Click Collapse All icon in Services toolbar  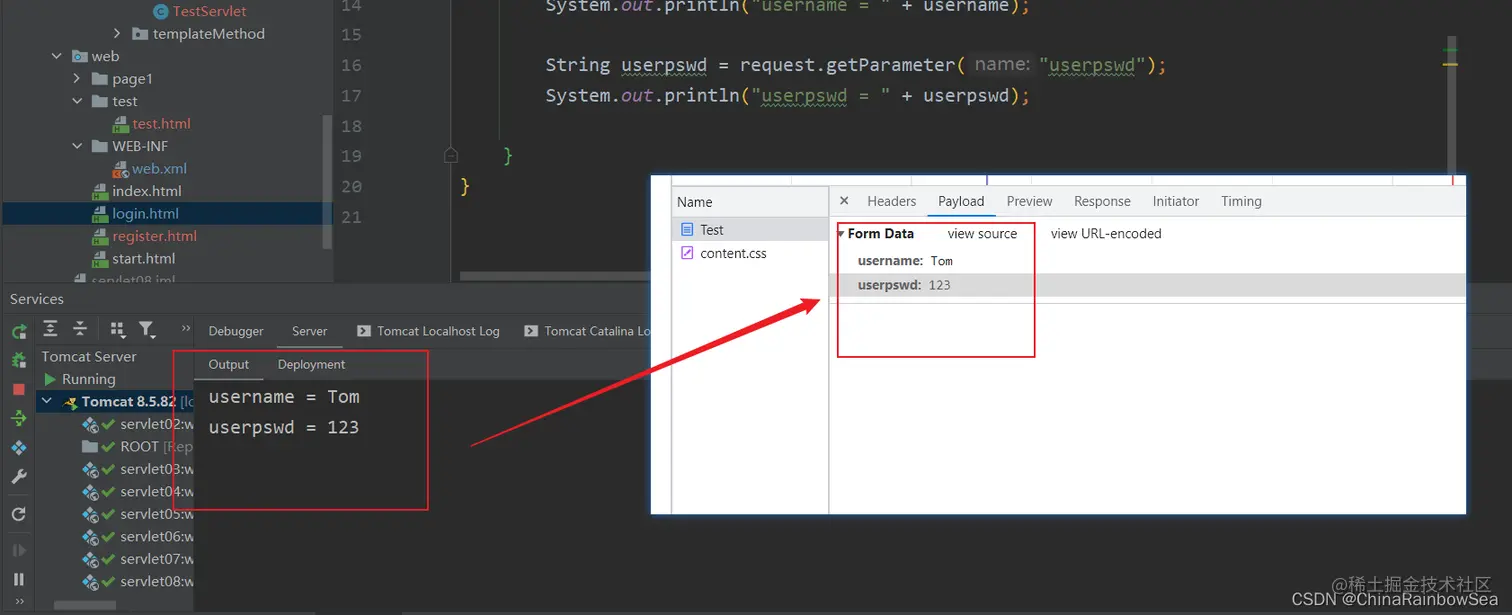click(x=80, y=329)
